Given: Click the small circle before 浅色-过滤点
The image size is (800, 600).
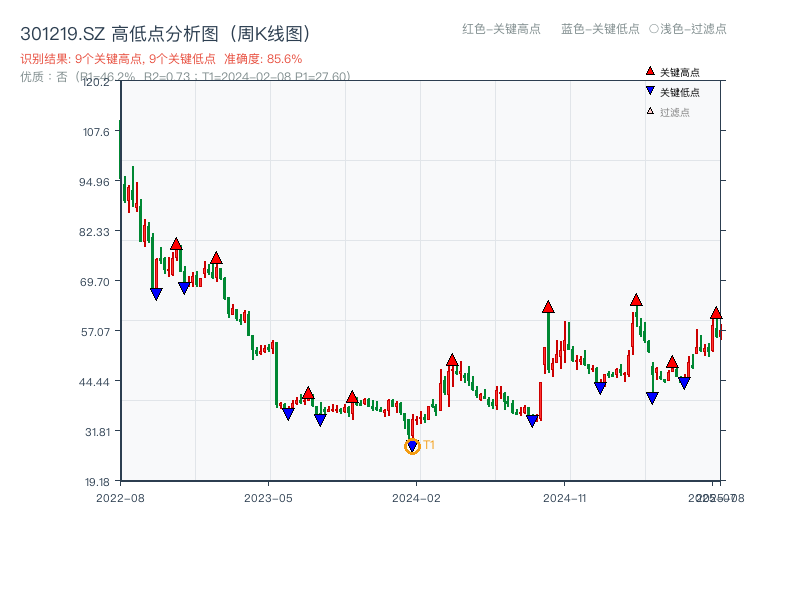Looking at the screenshot, I should [654, 29].
